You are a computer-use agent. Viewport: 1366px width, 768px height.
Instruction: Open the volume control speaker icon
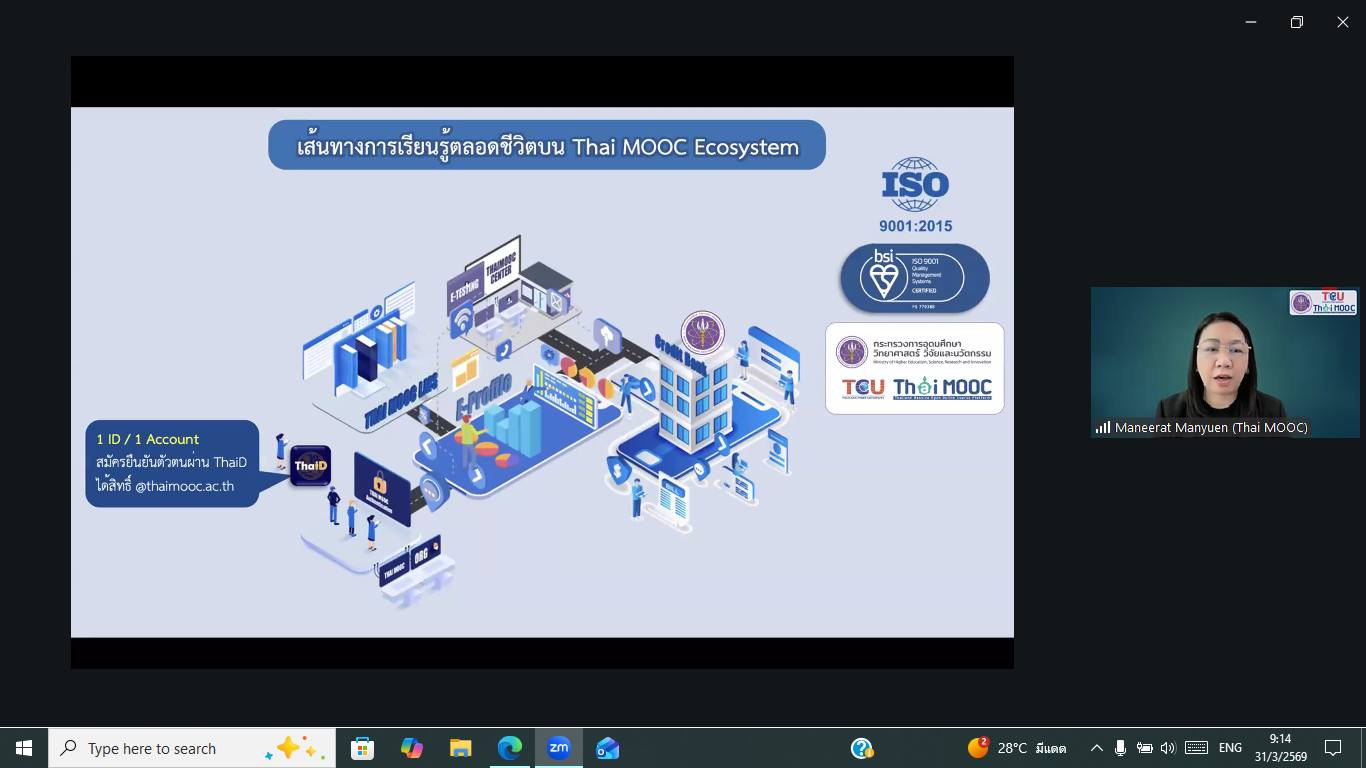[x=1168, y=748]
